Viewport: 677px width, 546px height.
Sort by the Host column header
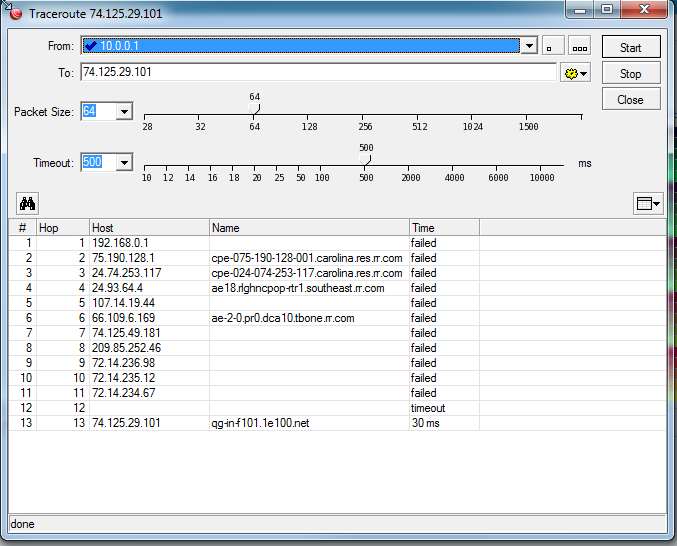(x=149, y=227)
